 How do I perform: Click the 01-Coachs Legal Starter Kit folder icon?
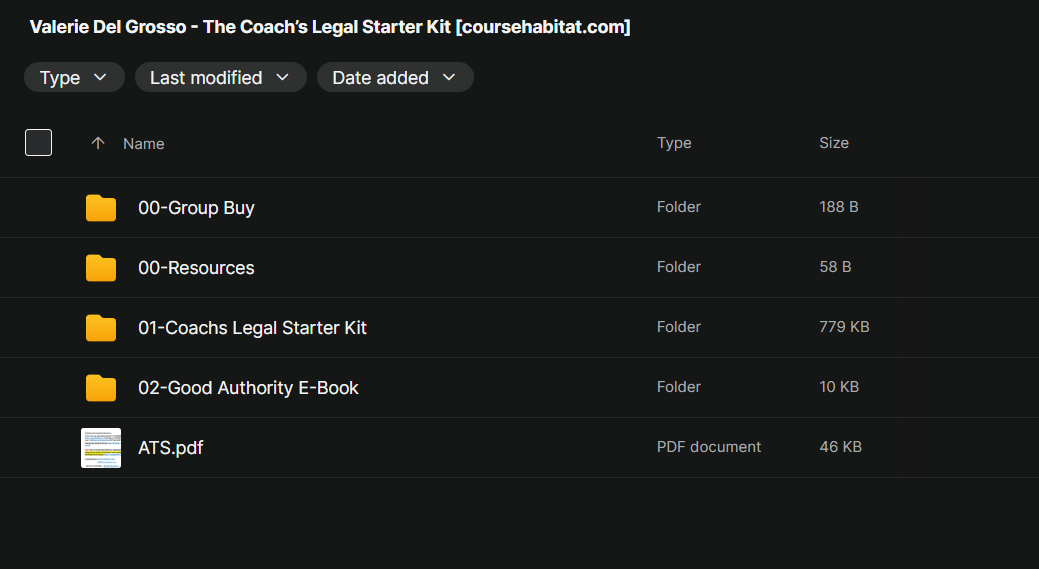tap(101, 328)
